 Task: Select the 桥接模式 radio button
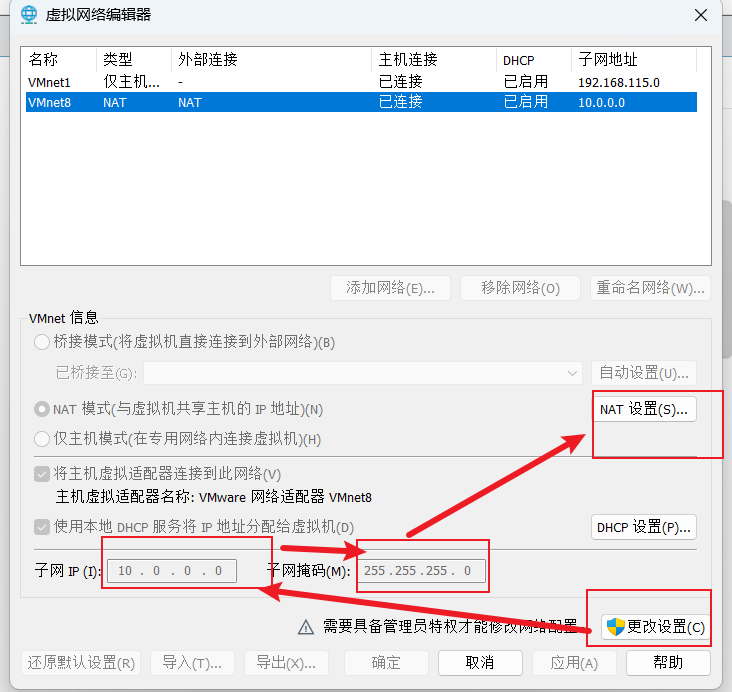42,342
